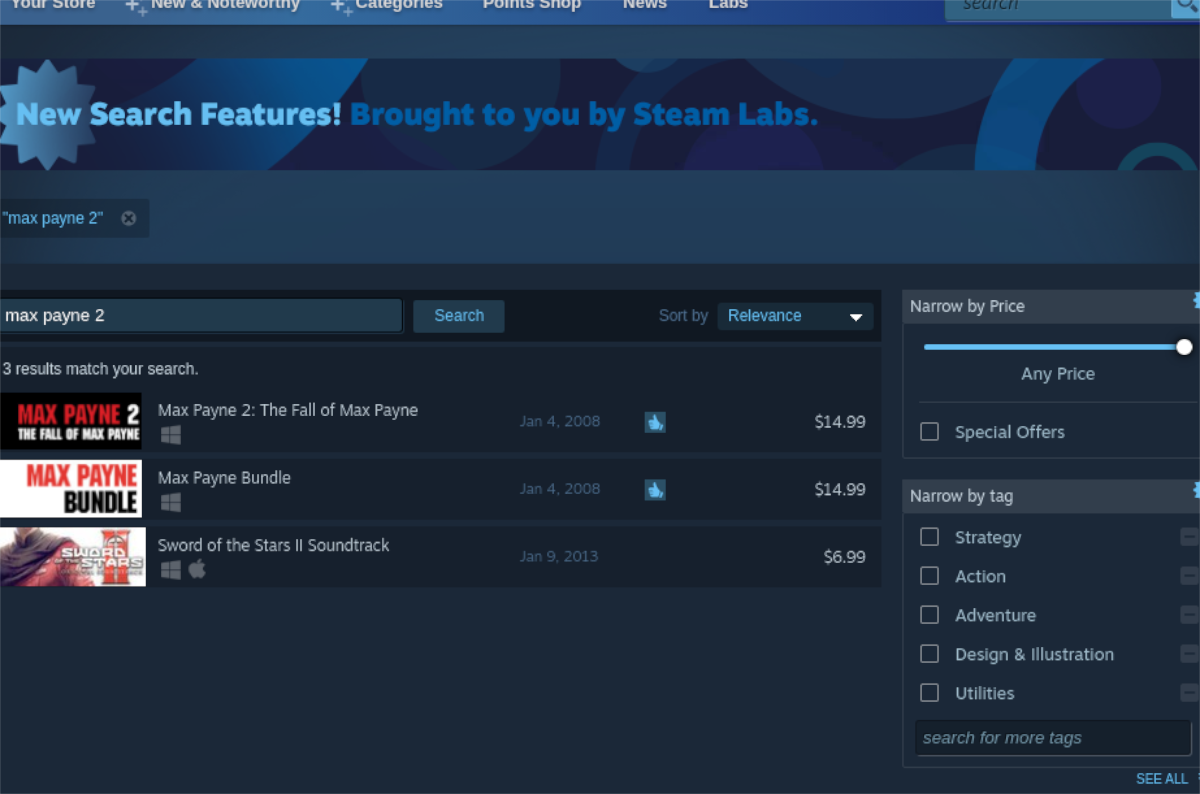Exclude the Action tag with minus button
Image resolution: width=1200 pixels, height=794 pixels.
point(1189,576)
